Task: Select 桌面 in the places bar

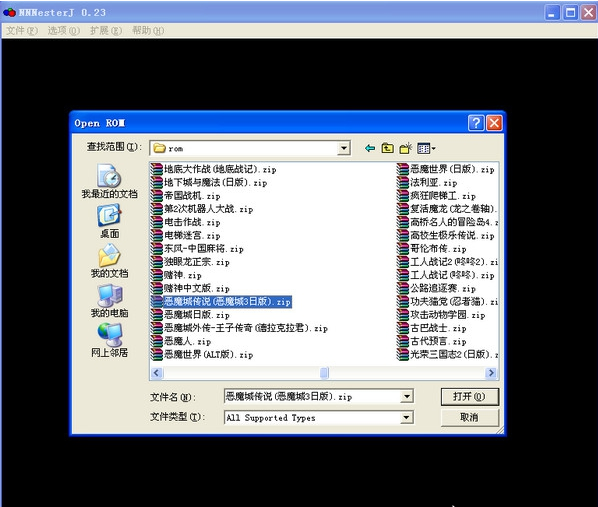Action: [x=109, y=221]
